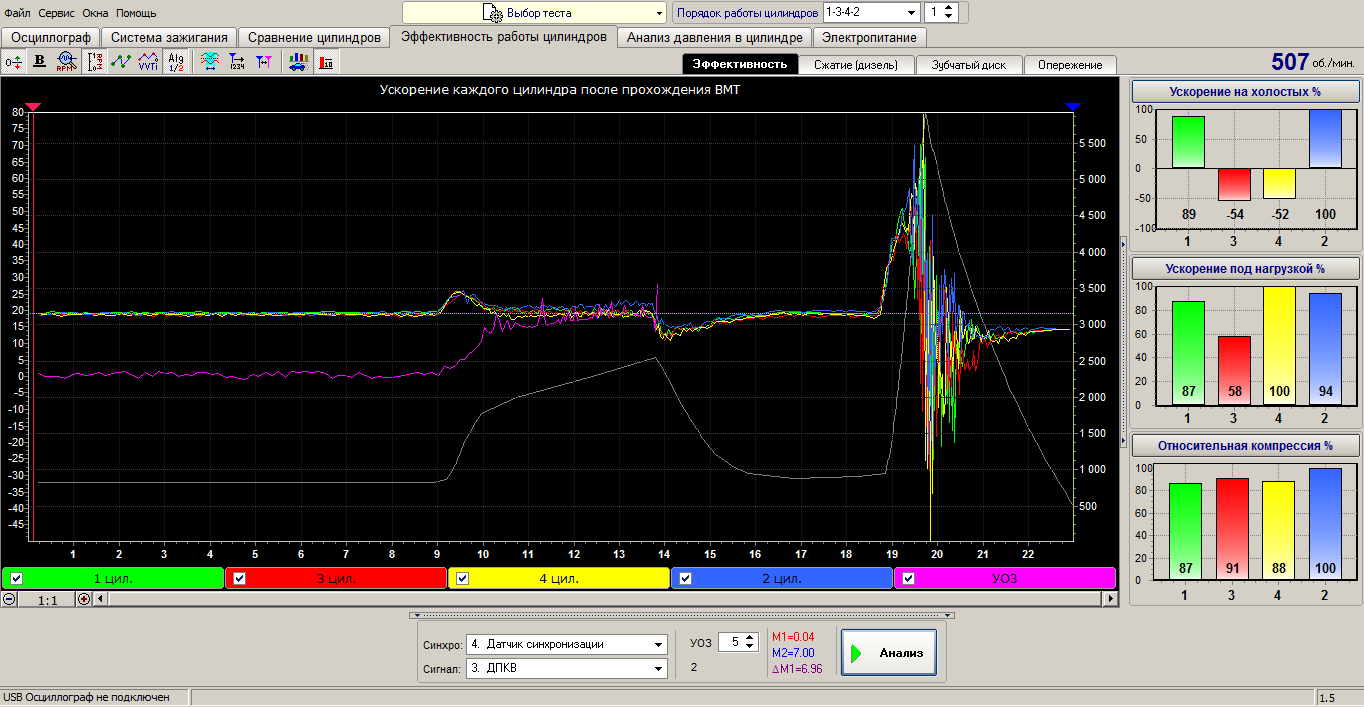
Task: Switch to the Электропитание tab
Action: [x=870, y=38]
